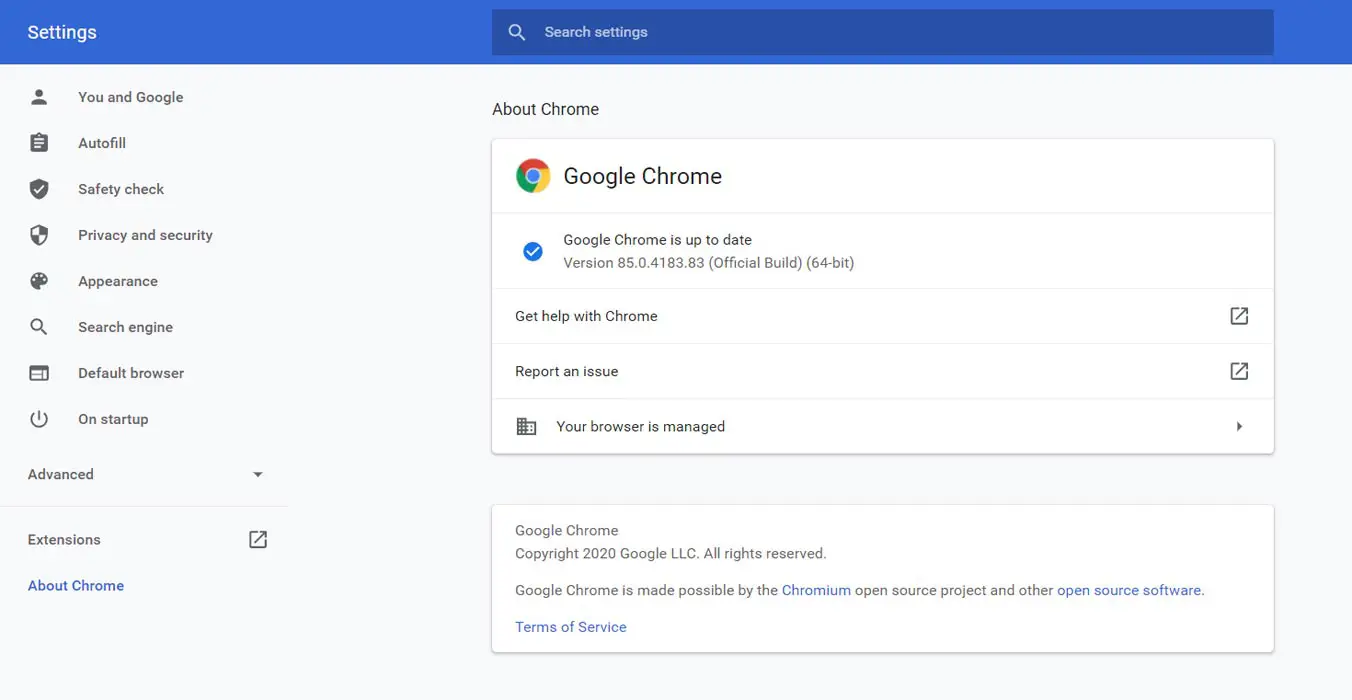
Task: Select About Chrome in the sidebar
Action: coord(76,586)
